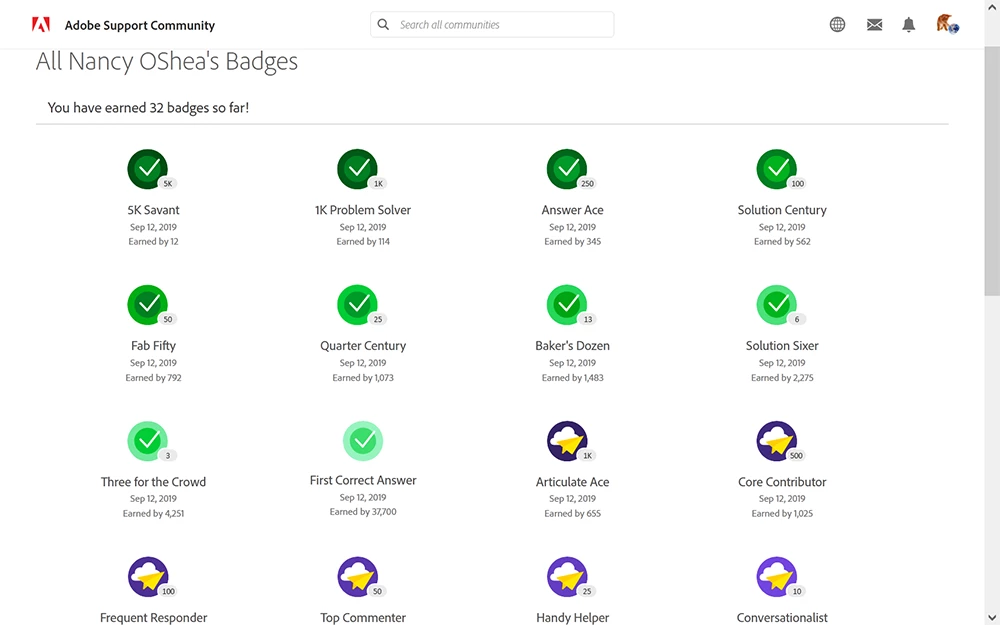The width and height of the screenshot is (1000, 625).
Task: Open the user profile avatar menu
Action: [x=947, y=24]
